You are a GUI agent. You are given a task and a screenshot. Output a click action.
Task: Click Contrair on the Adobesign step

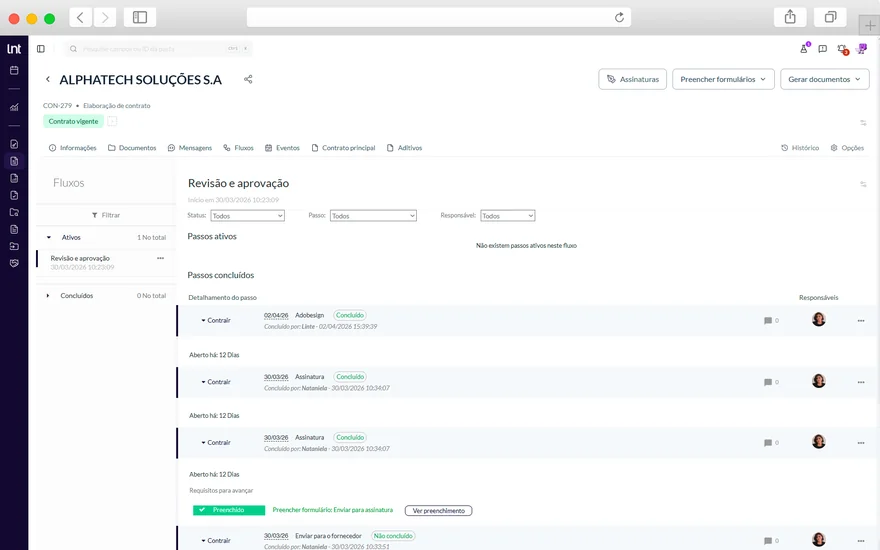coord(216,320)
